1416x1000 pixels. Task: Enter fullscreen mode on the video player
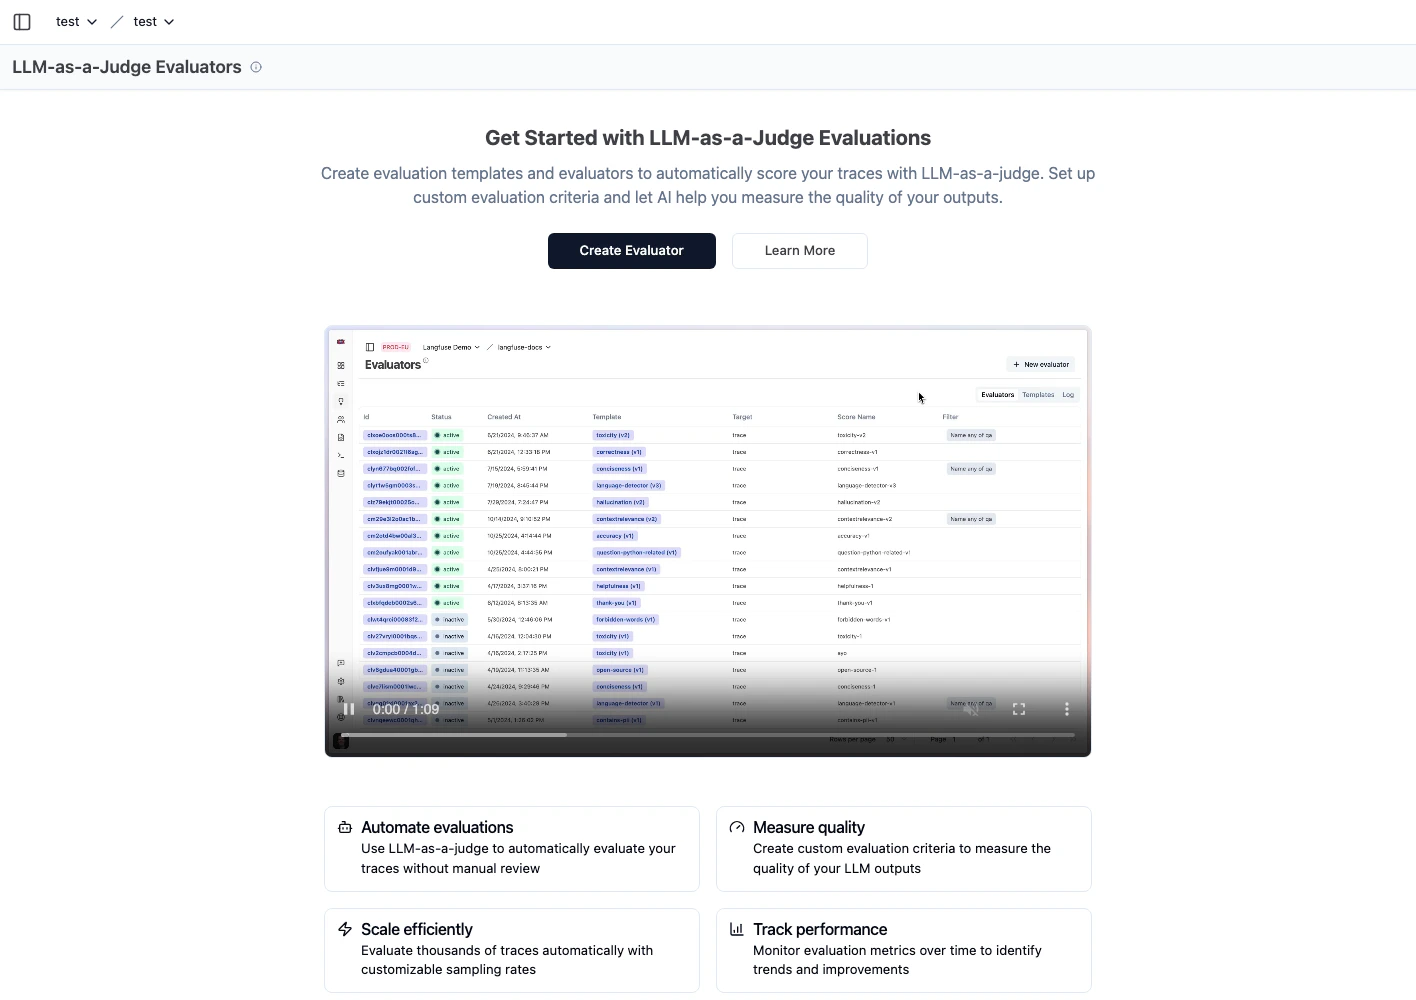pyautogui.click(x=1019, y=708)
